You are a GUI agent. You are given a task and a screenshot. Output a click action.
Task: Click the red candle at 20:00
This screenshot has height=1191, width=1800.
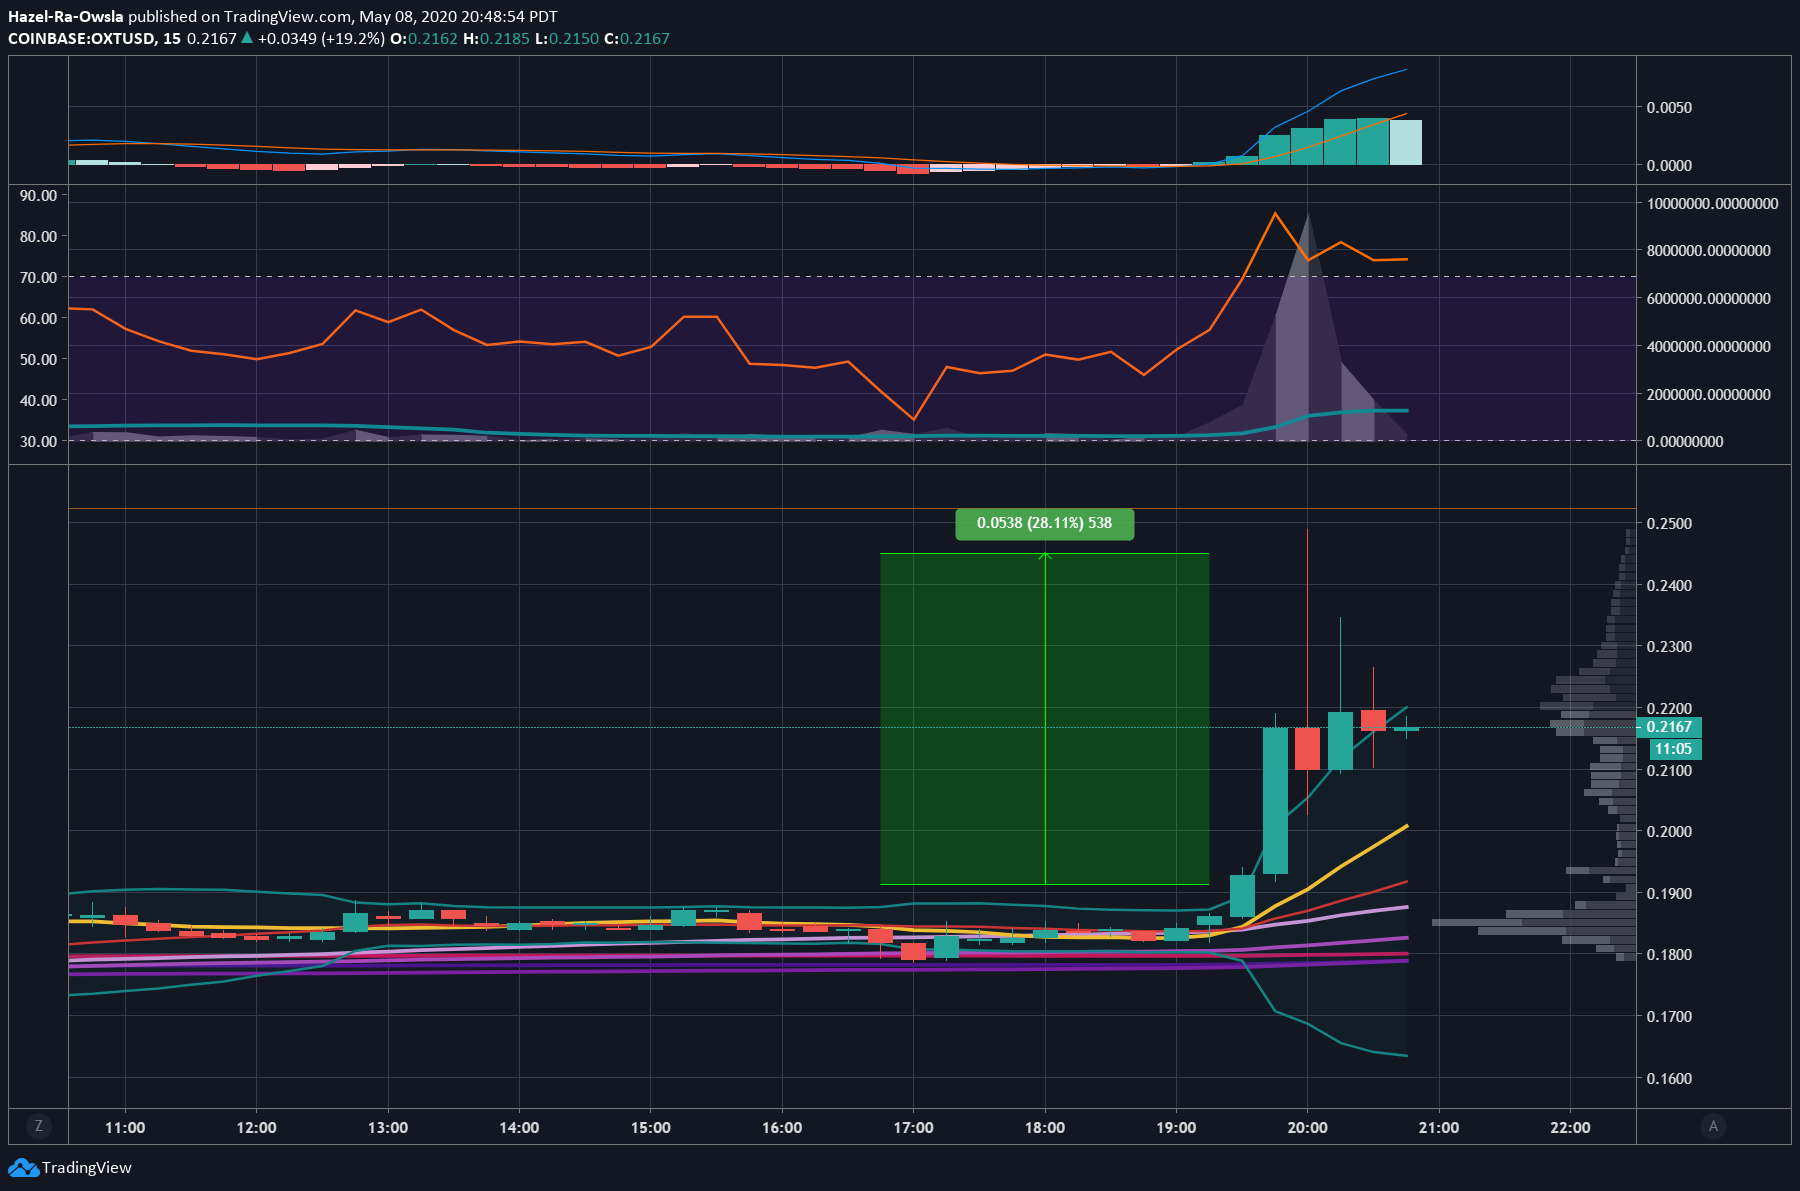point(1307,748)
